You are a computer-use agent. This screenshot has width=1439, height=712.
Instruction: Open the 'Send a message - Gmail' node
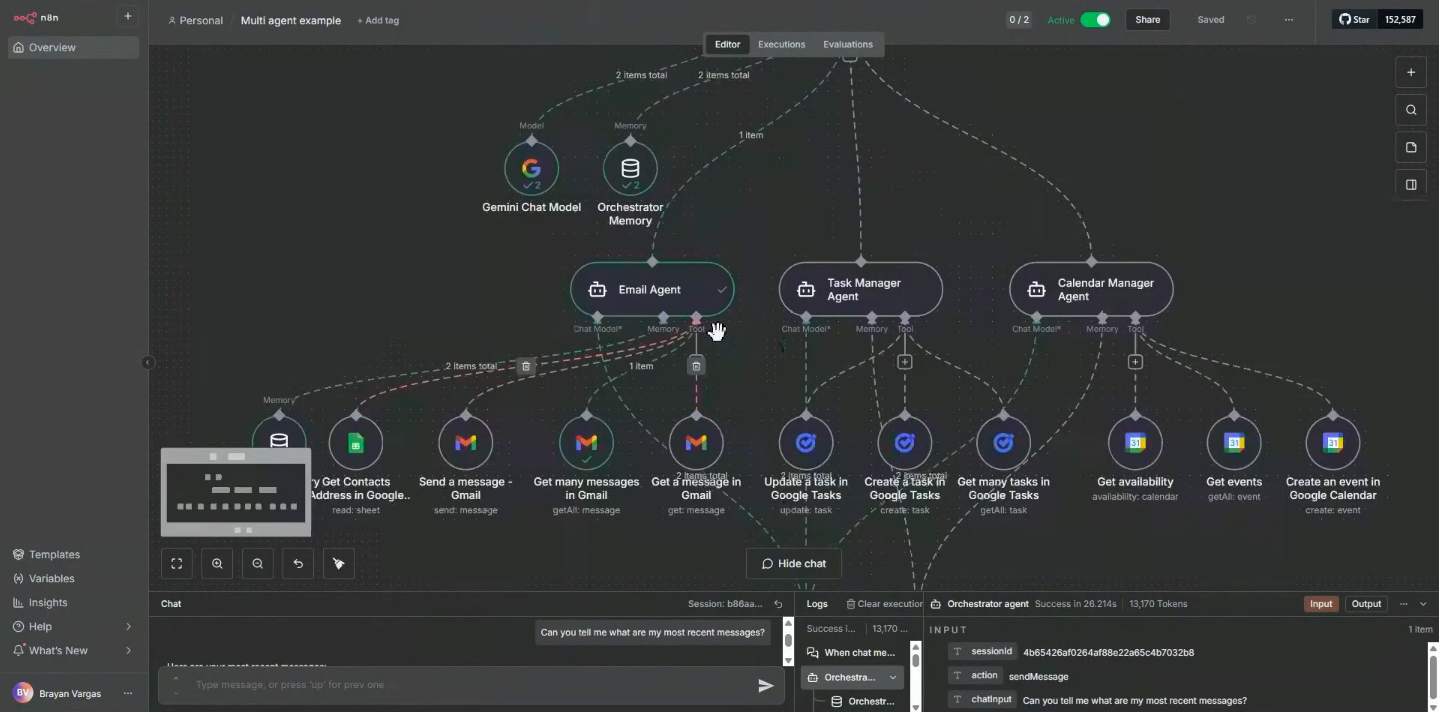[465, 442]
